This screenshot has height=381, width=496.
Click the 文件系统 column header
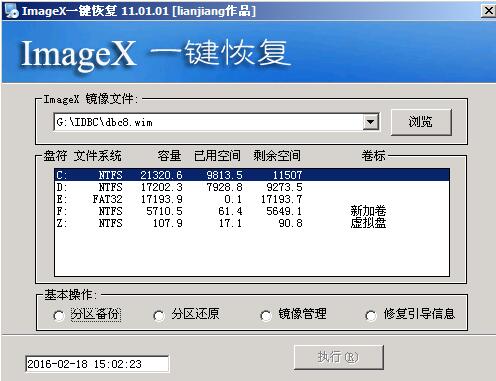pos(98,156)
